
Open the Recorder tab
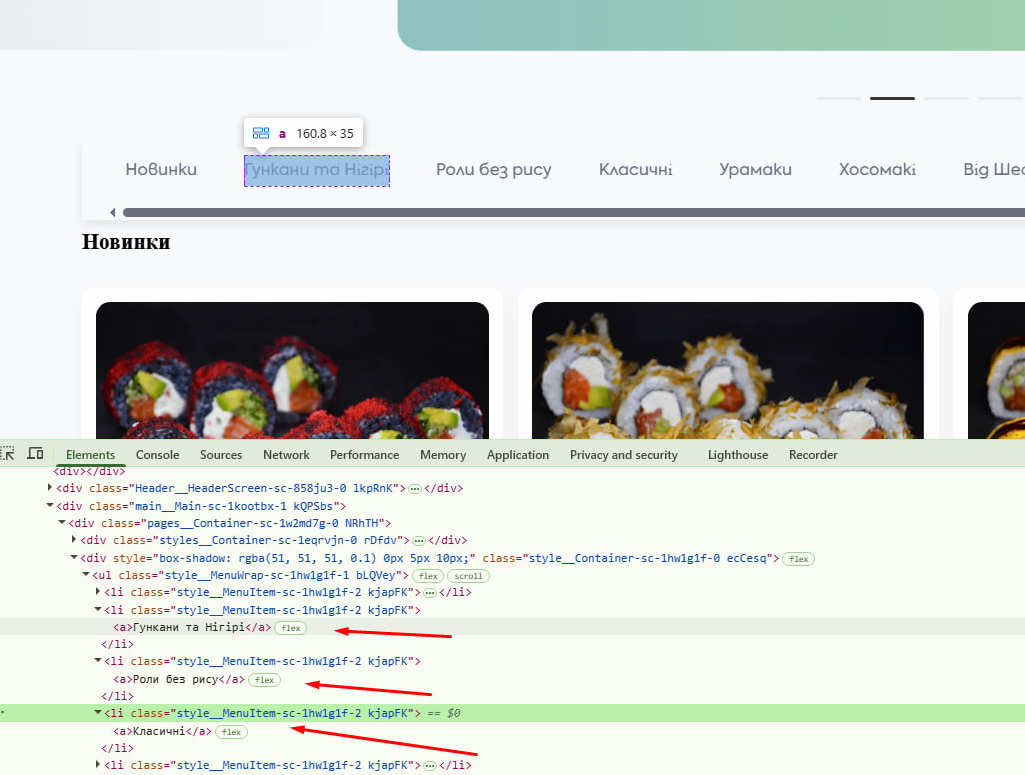[x=813, y=455]
